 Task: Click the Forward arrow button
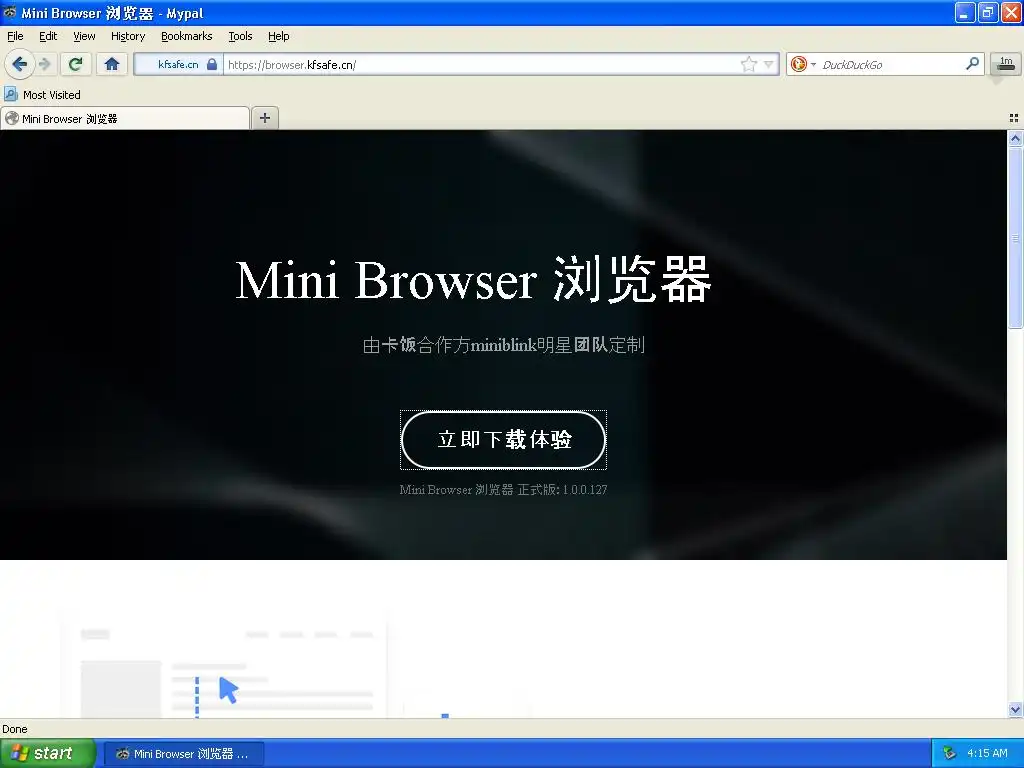pyautogui.click(x=45, y=64)
